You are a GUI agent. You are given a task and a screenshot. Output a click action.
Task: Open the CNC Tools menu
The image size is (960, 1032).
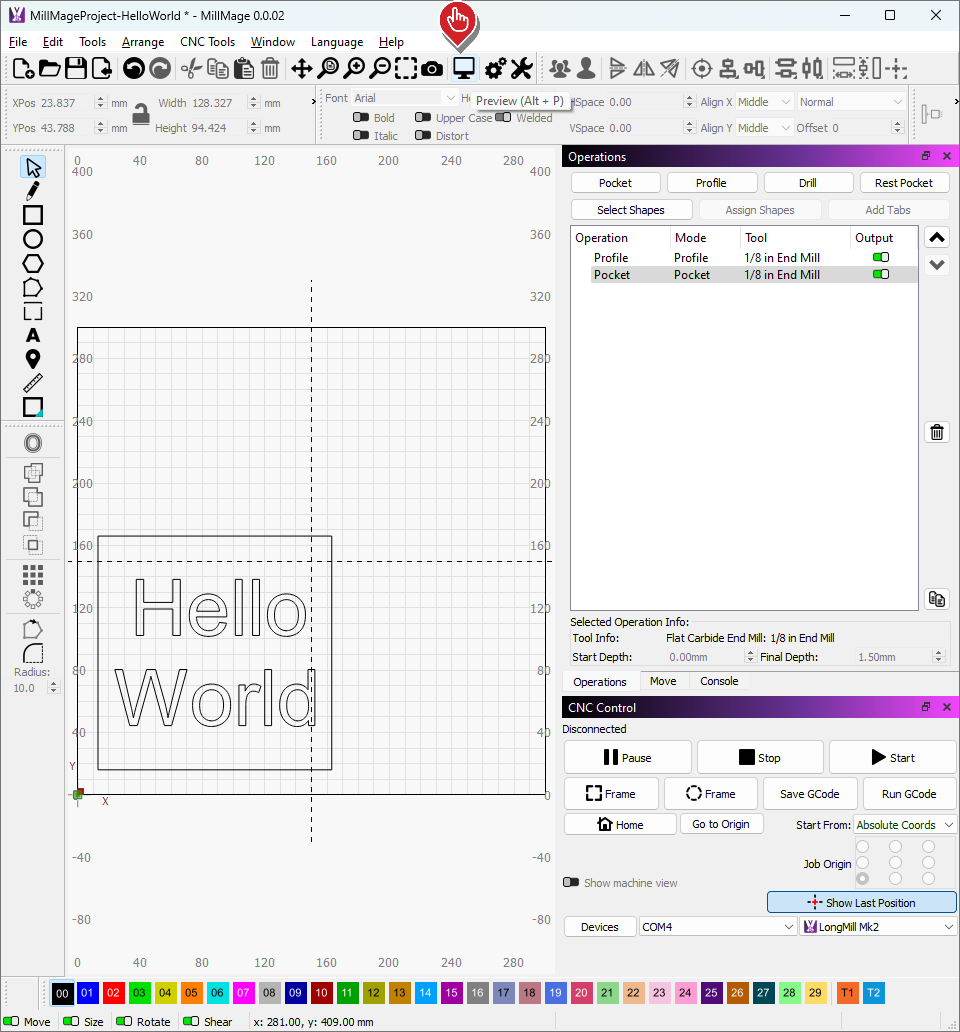click(x=207, y=42)
